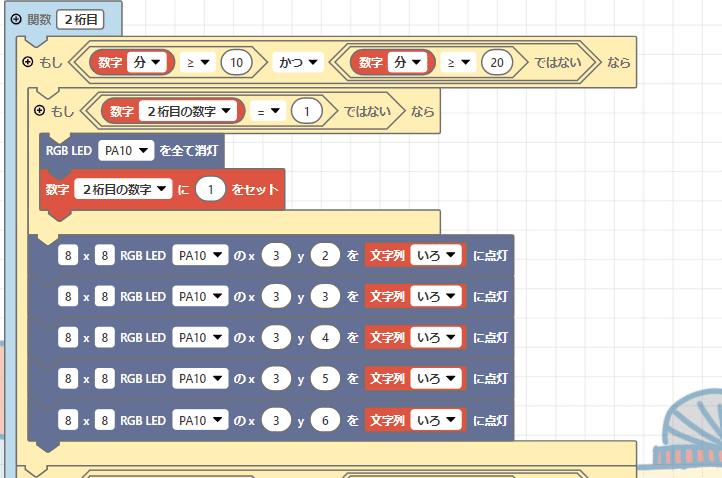Open いろ color dropdown in the y 5 row

pyautogui.click(x=436, y=378)
